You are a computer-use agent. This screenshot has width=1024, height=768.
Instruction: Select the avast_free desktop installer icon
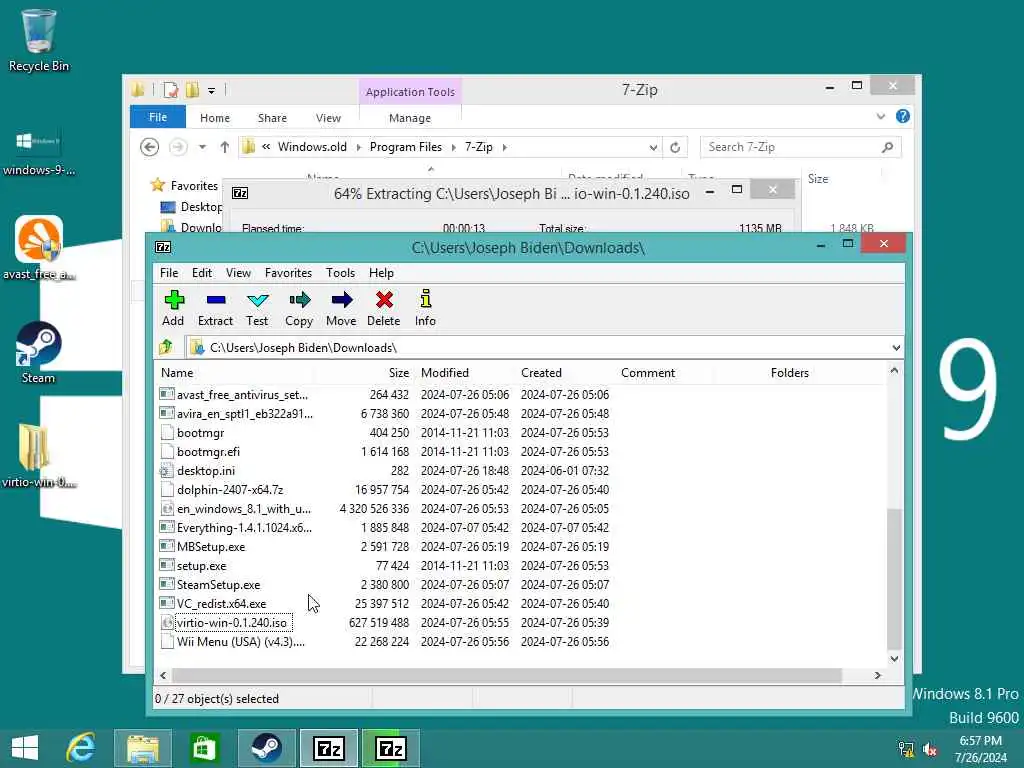click(39, 248)
